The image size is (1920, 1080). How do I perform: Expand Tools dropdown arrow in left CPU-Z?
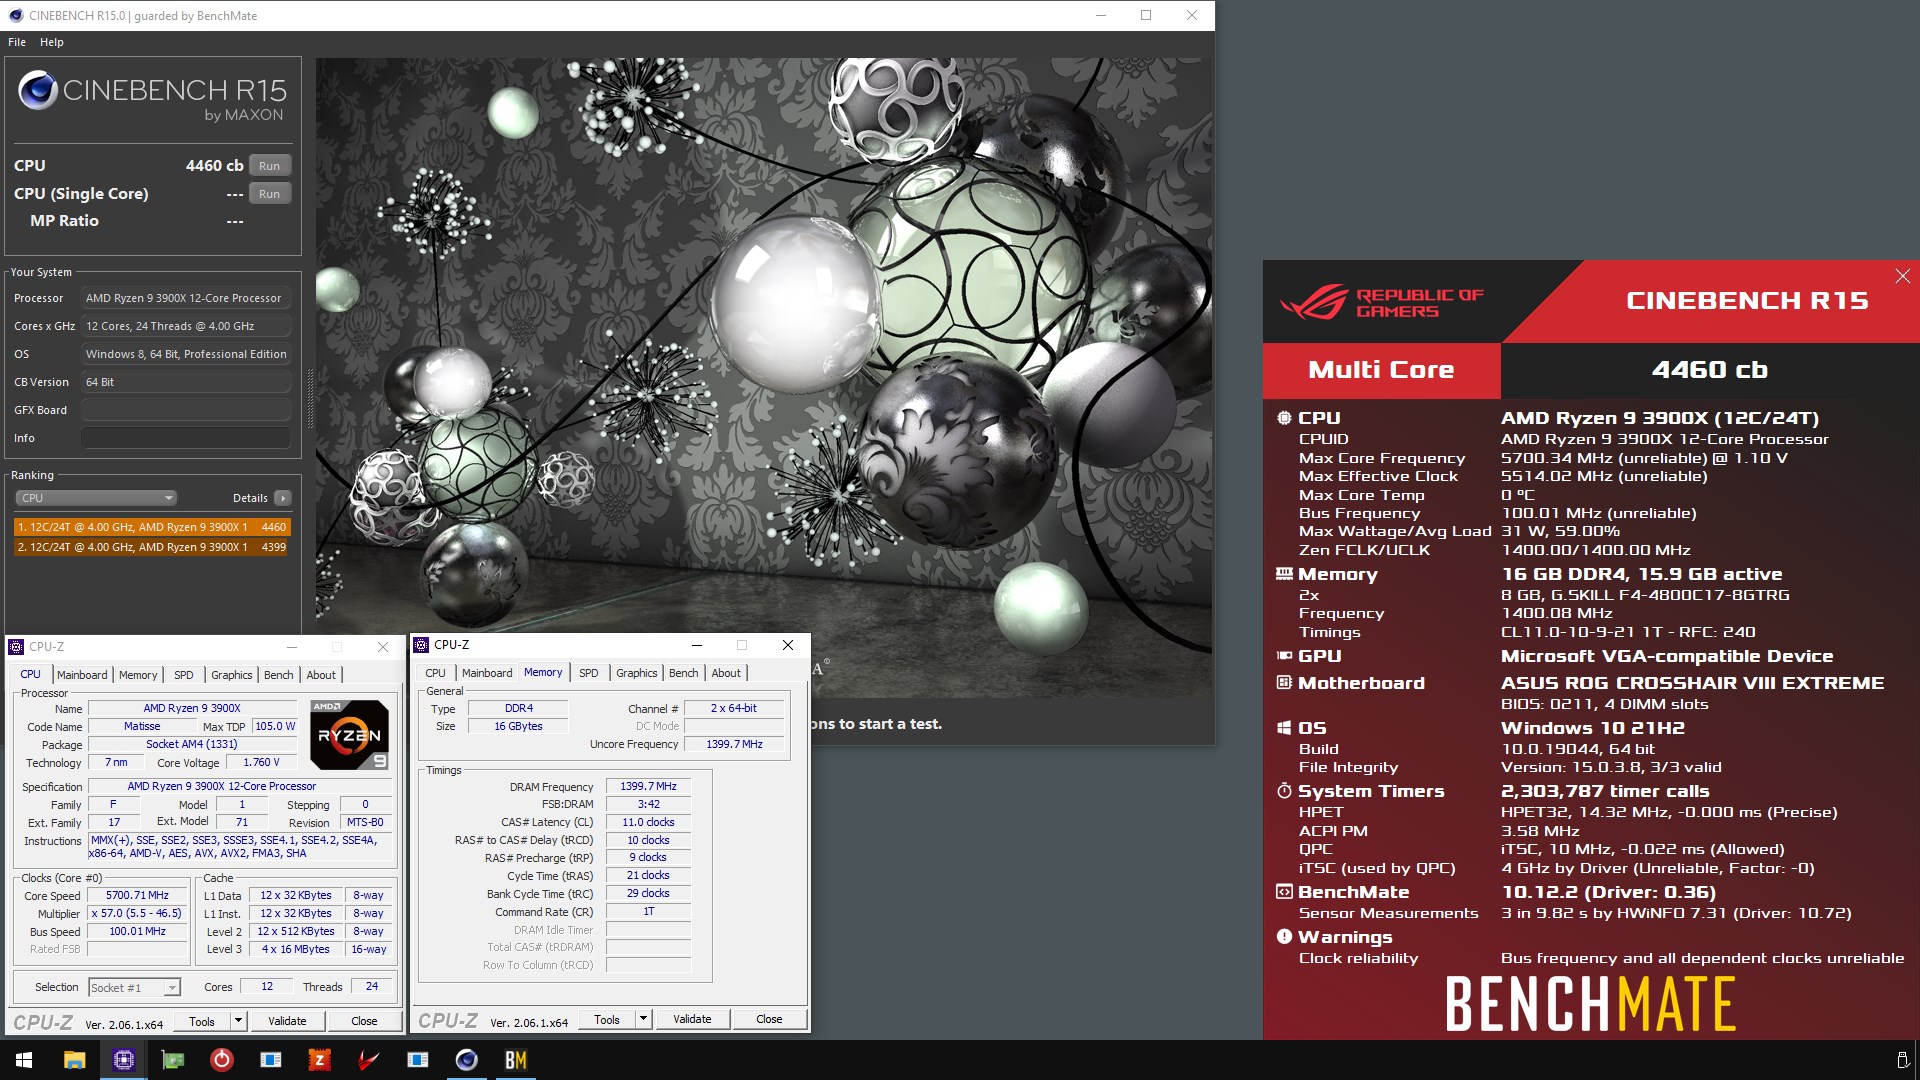coord(238,1021)
